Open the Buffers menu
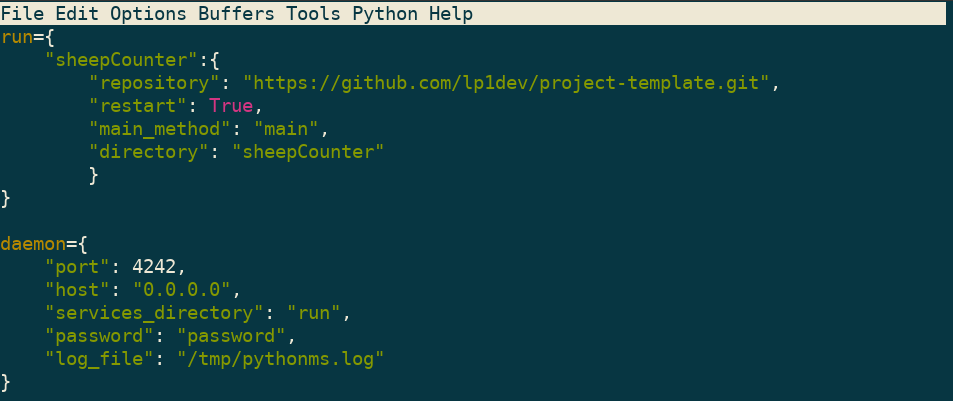 [x=235, y=13]
